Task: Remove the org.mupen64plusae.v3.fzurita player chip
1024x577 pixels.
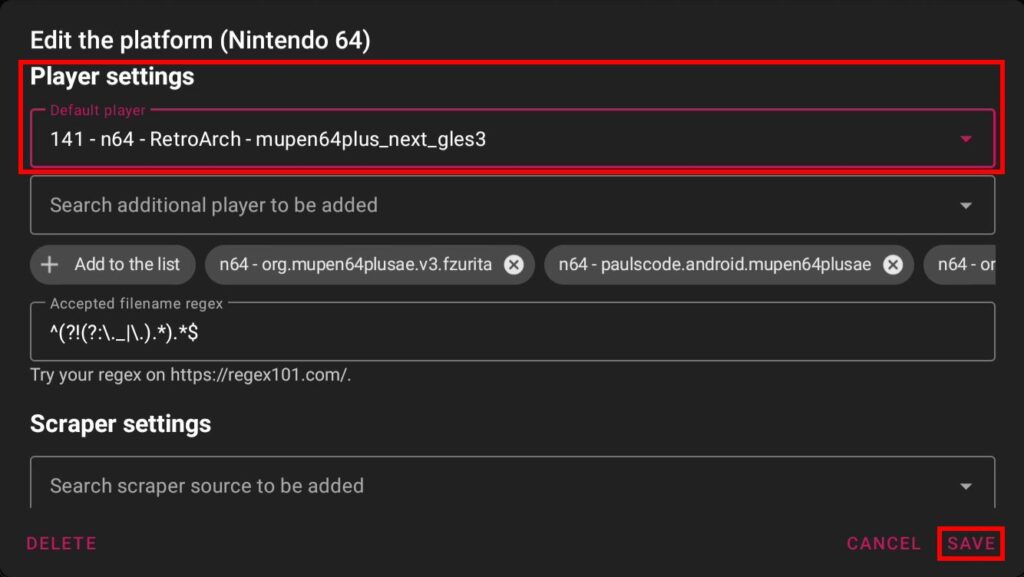Action: [x=513, y=265]
